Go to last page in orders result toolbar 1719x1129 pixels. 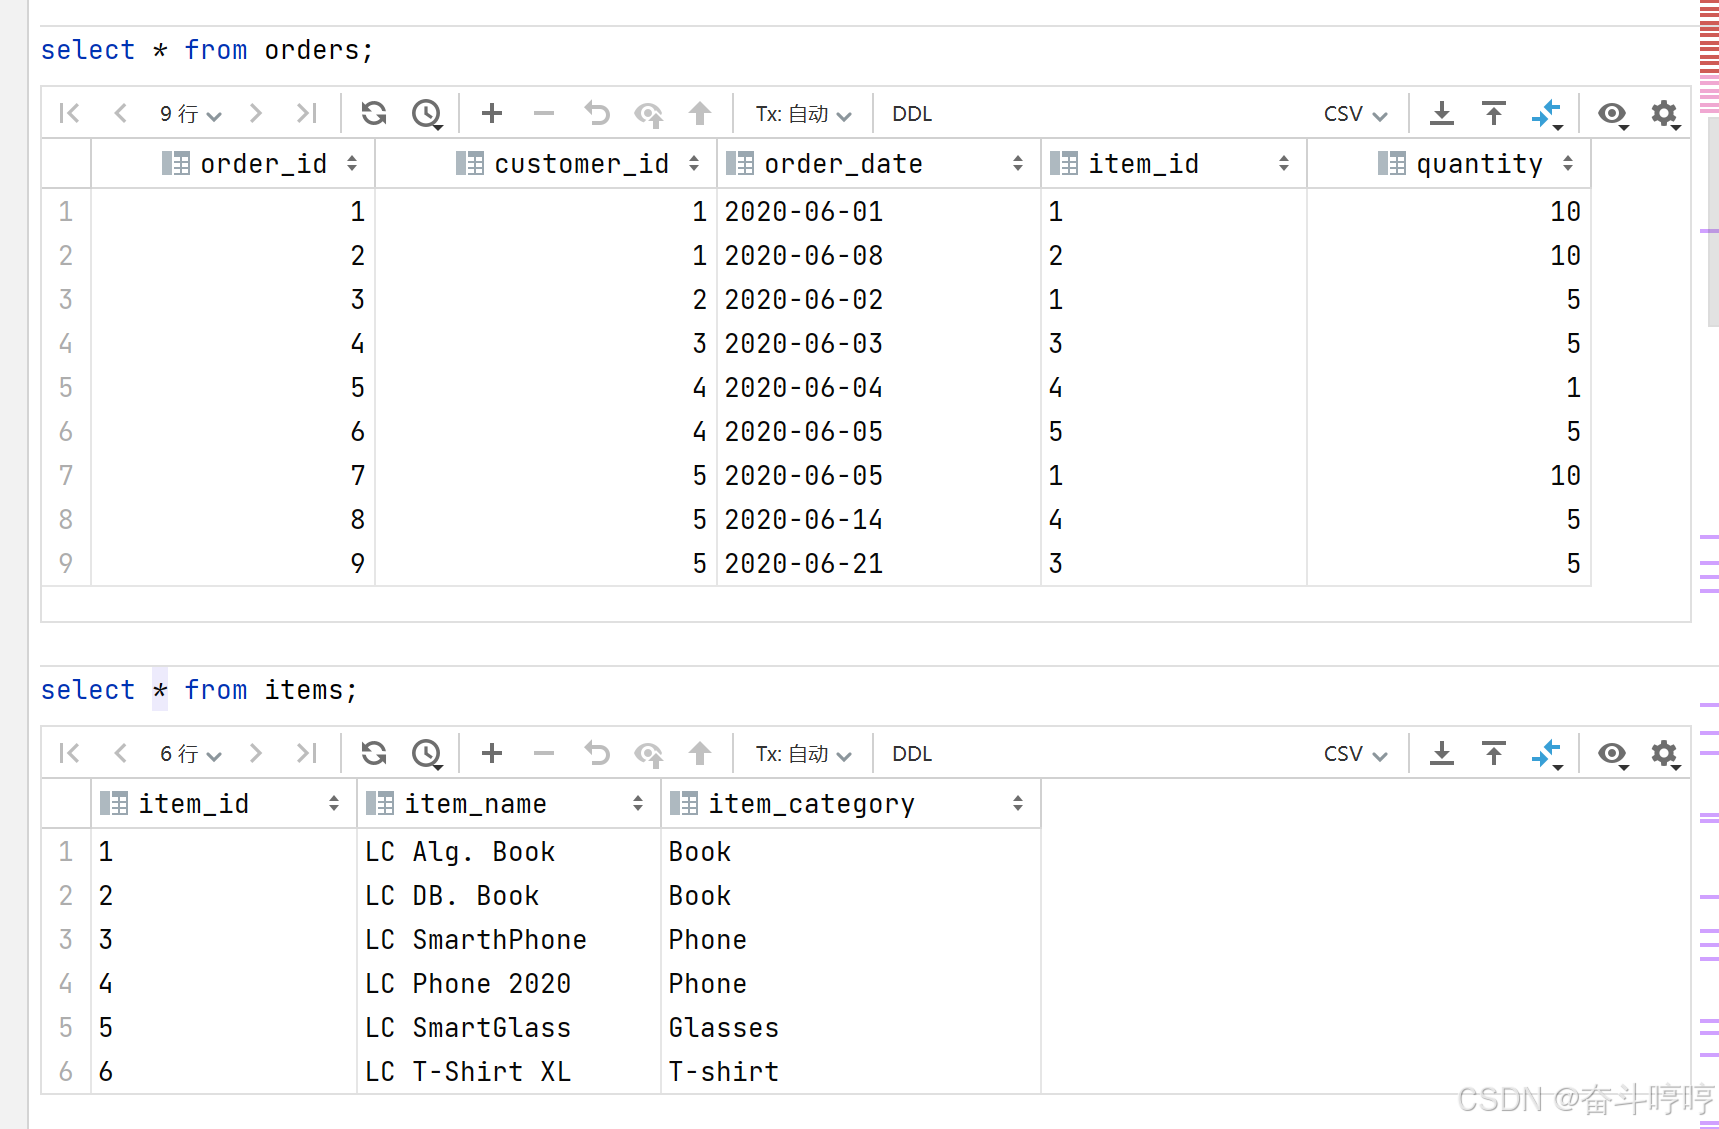(307, 113)
